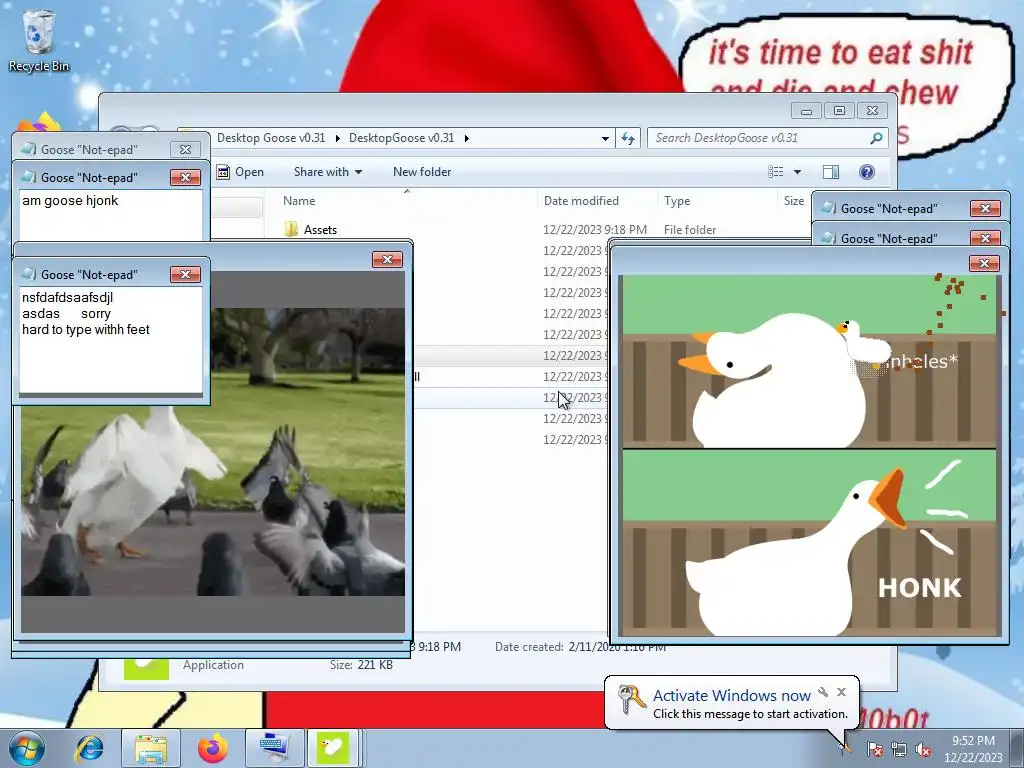Open the Recycle Bin desktop icon

coord(38,40)
